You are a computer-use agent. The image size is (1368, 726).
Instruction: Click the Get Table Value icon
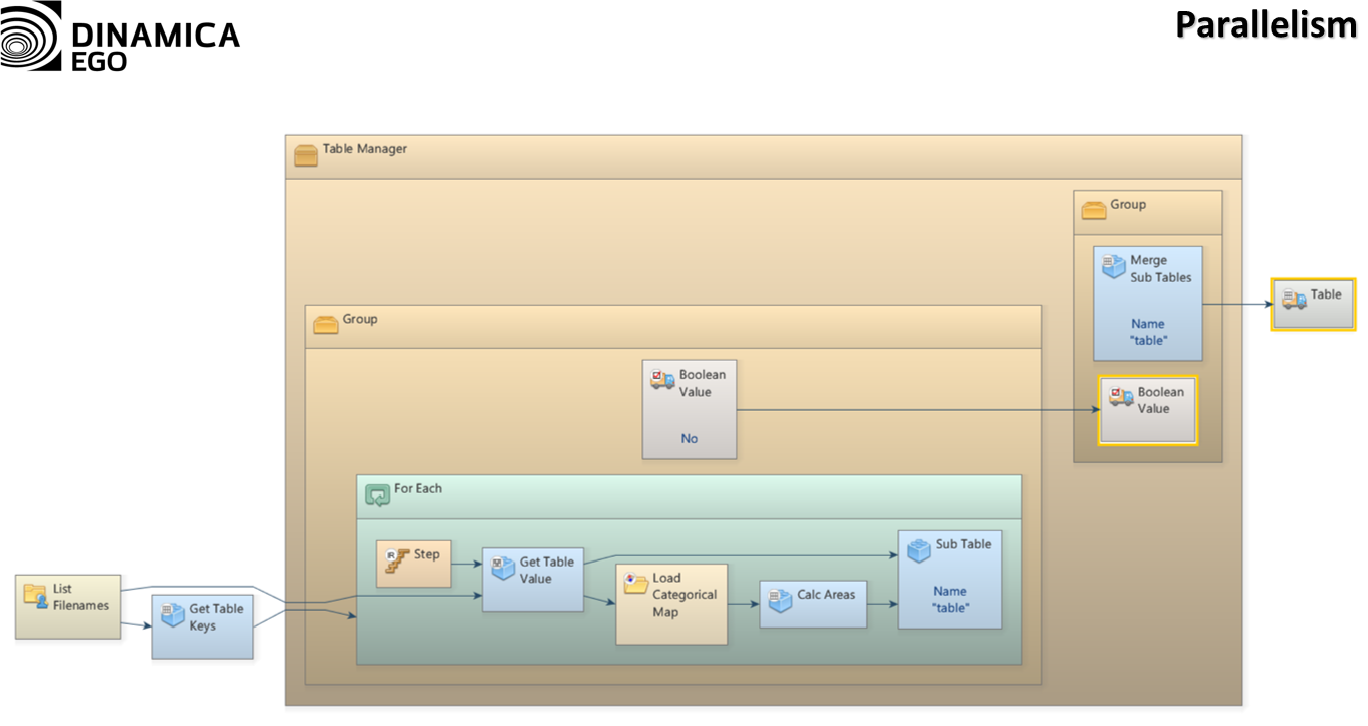click(503, 568)
